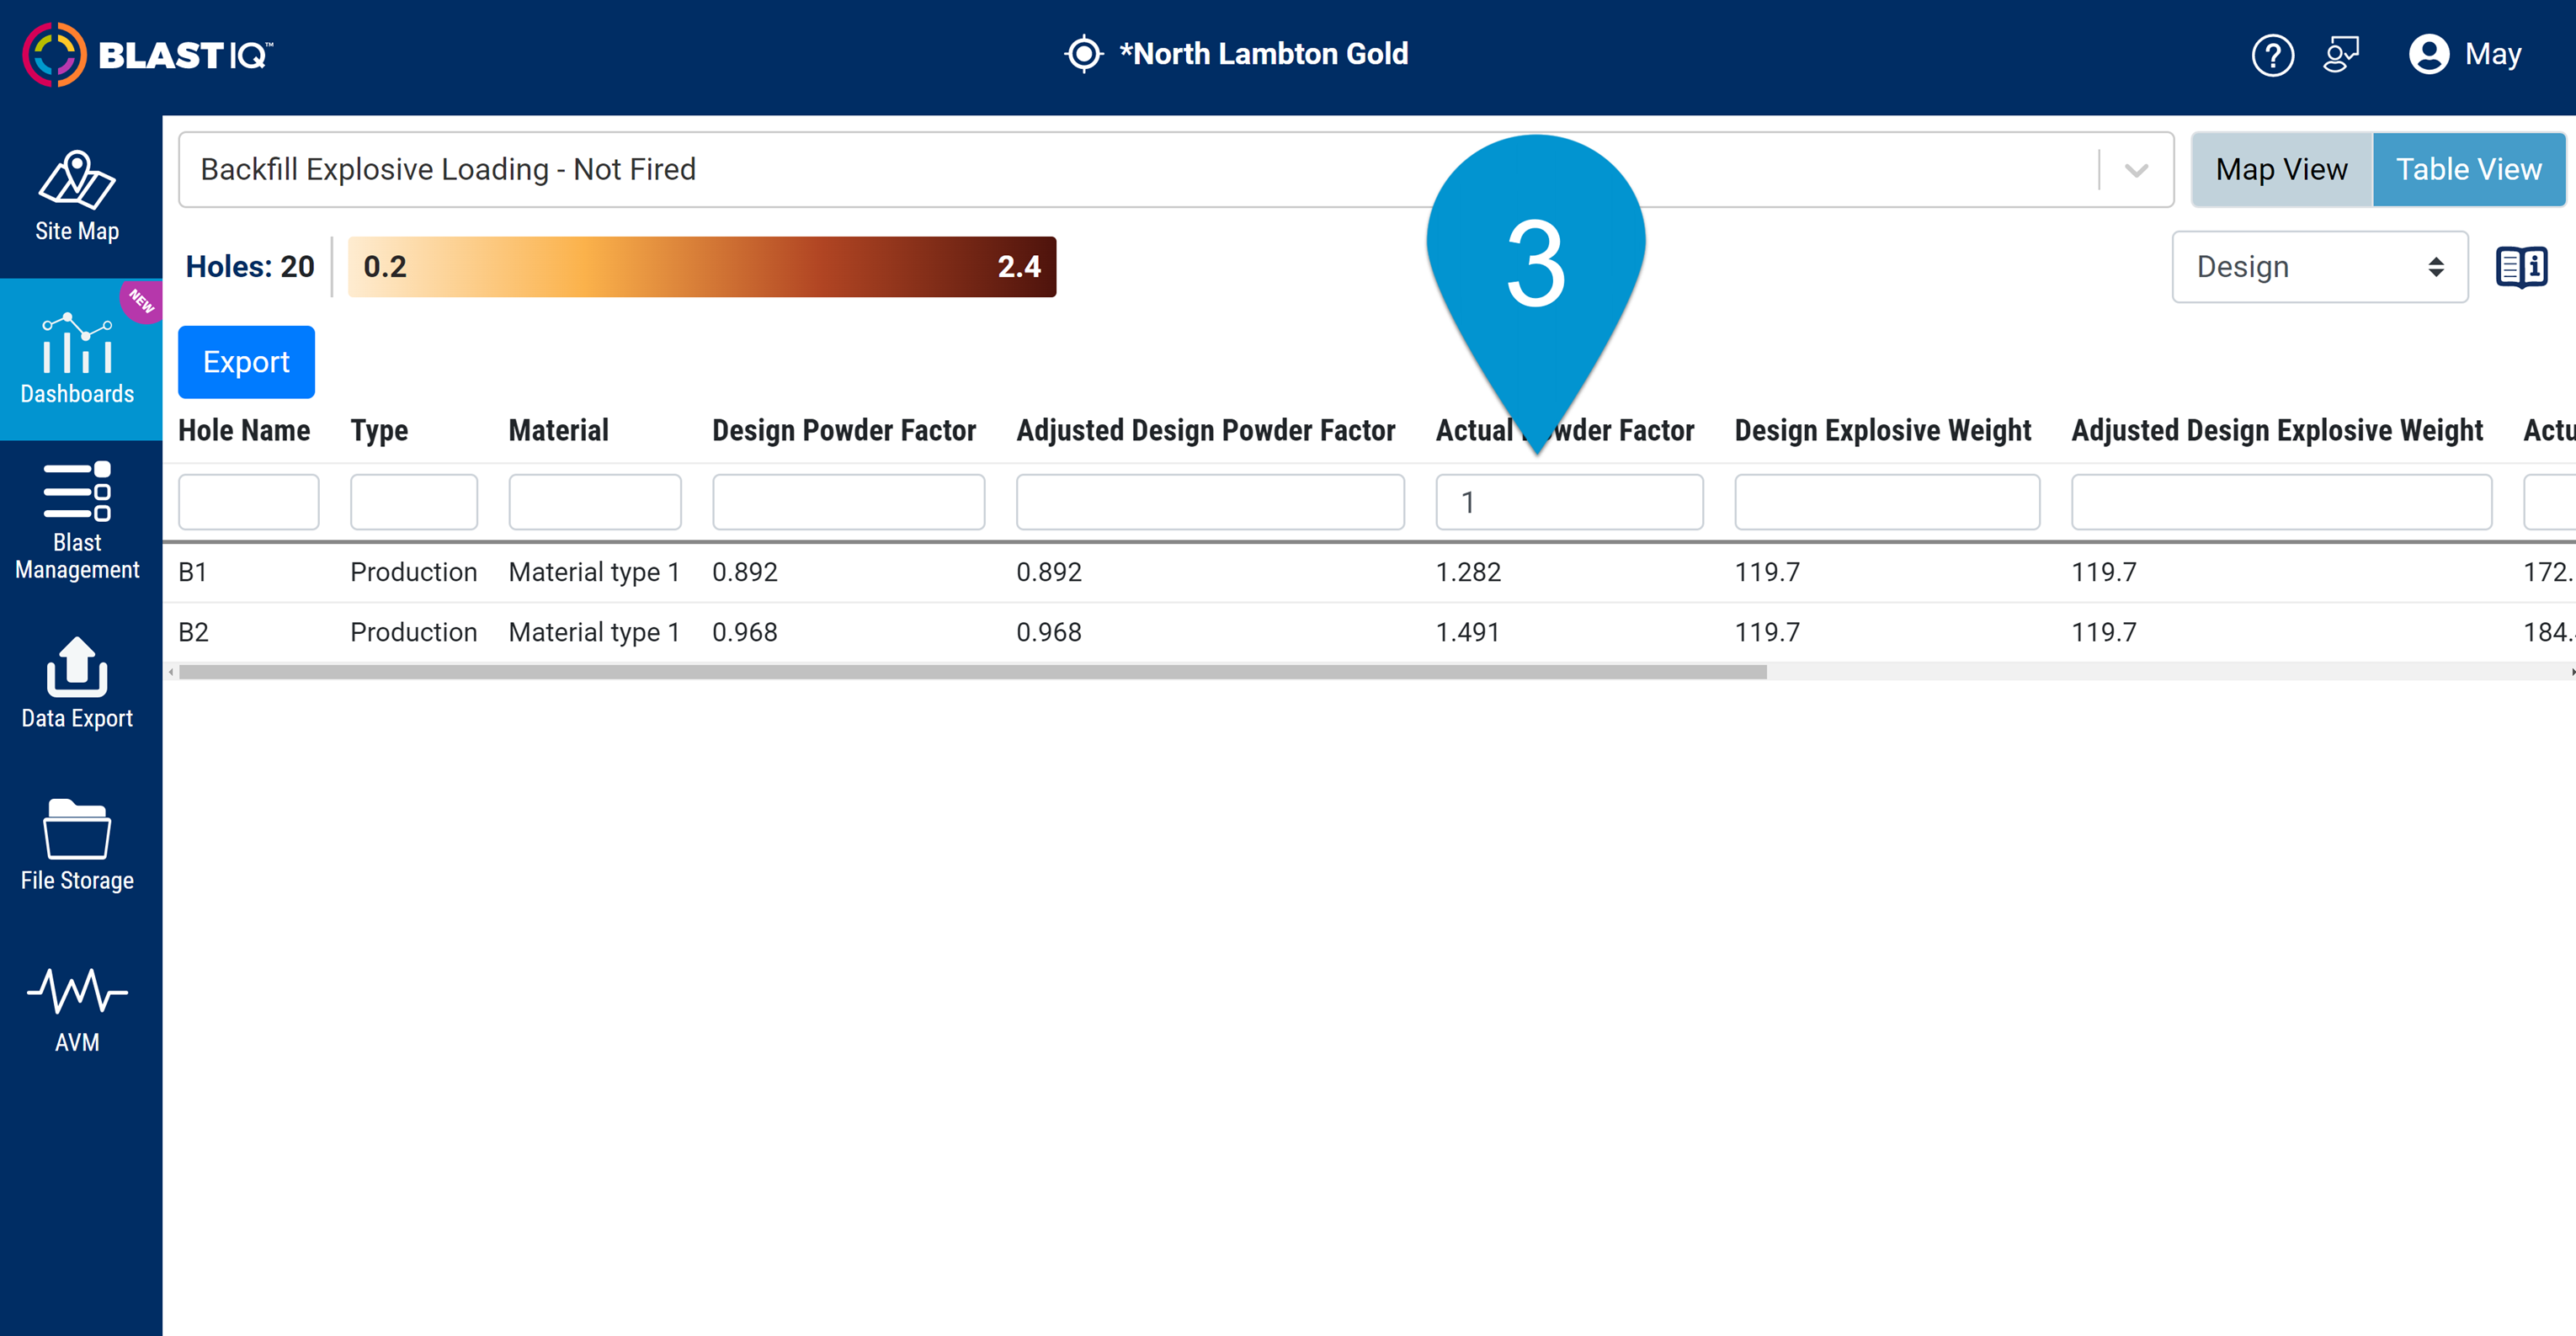
Task: Open Blast Management from the sidebar
Action: (x=77, y=520)
